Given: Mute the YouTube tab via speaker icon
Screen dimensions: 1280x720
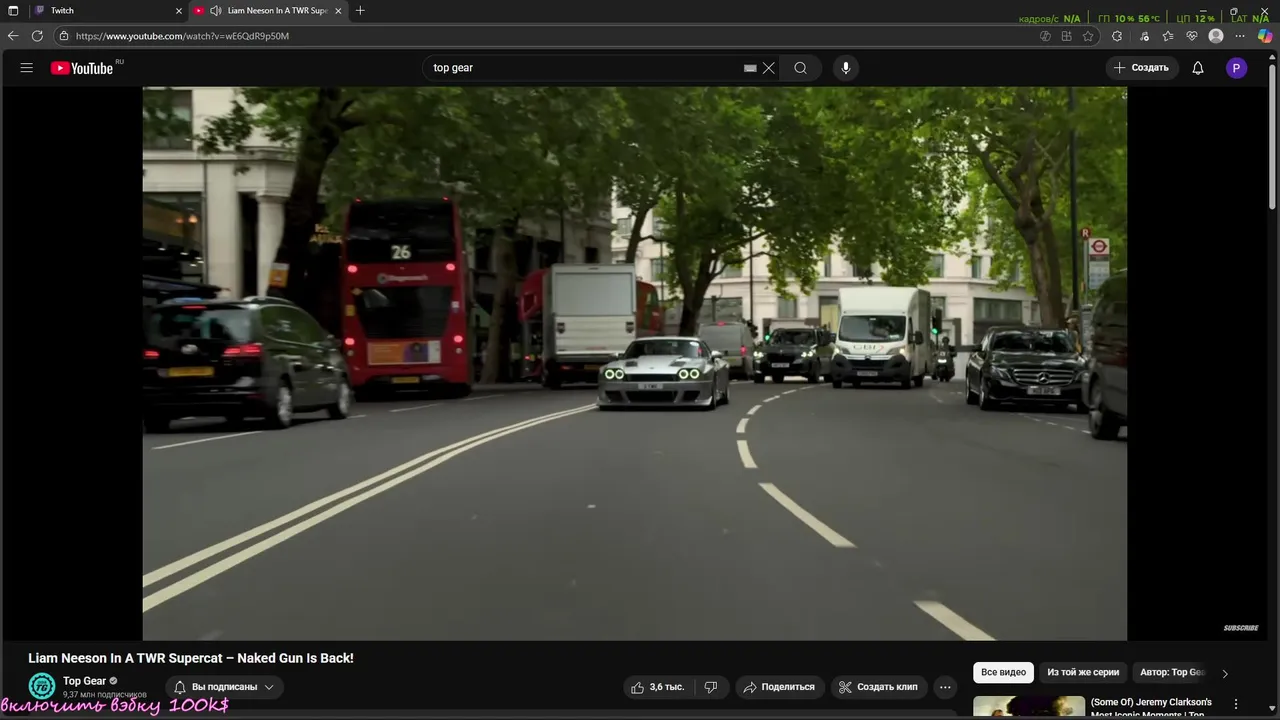Looking at the screenshot, I should coord(215,10).
